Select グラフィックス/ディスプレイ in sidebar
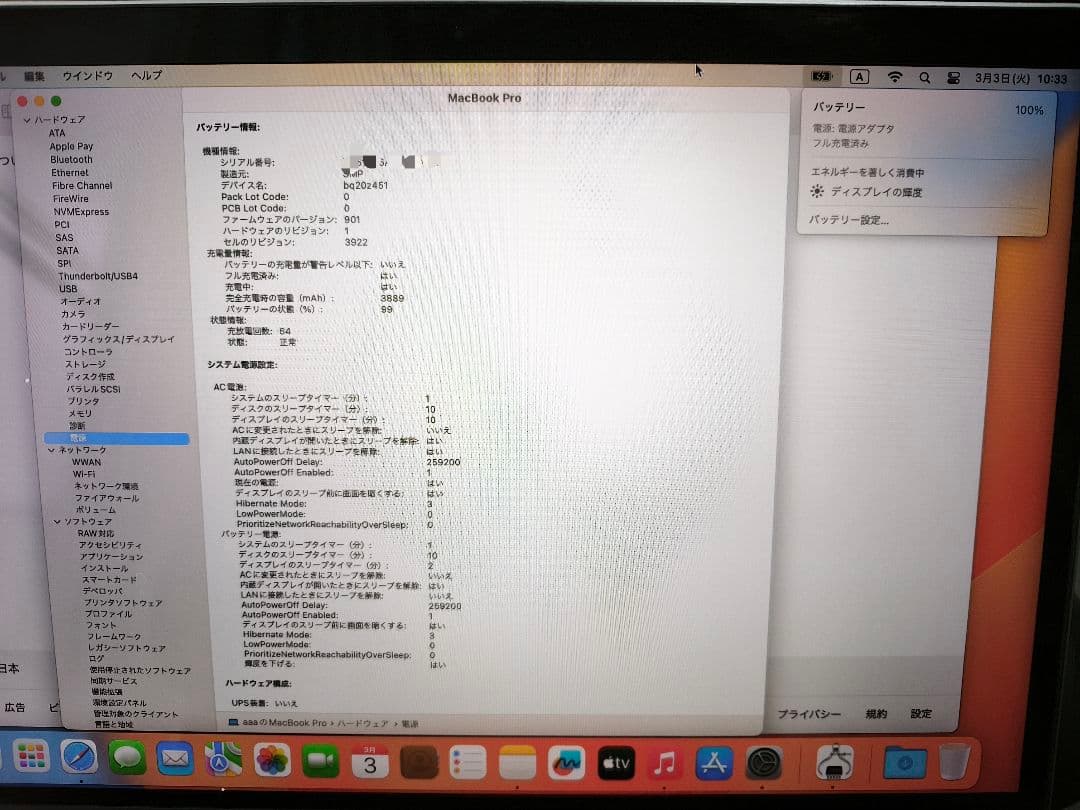1080x810 pixels. 118,339
